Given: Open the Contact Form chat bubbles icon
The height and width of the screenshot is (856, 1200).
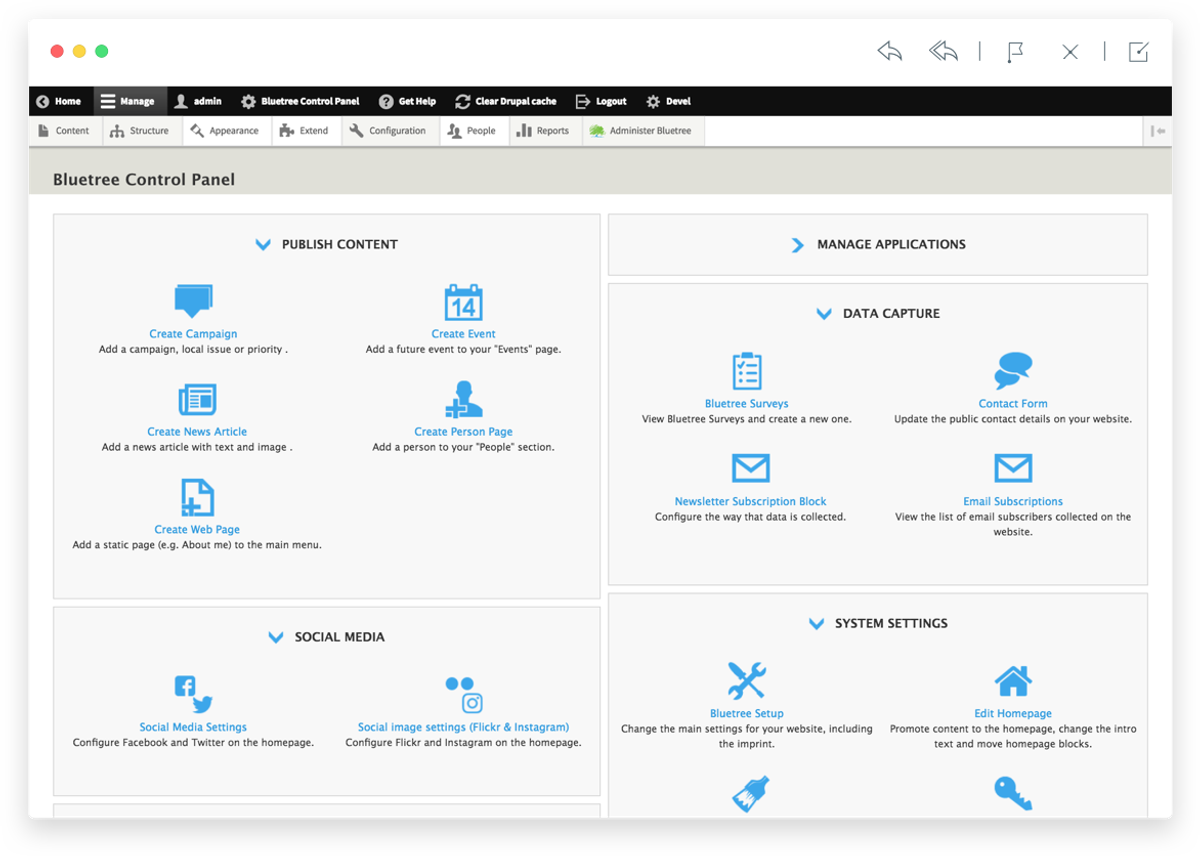Looking at the screenshot, I should (x=1013, y=371).
